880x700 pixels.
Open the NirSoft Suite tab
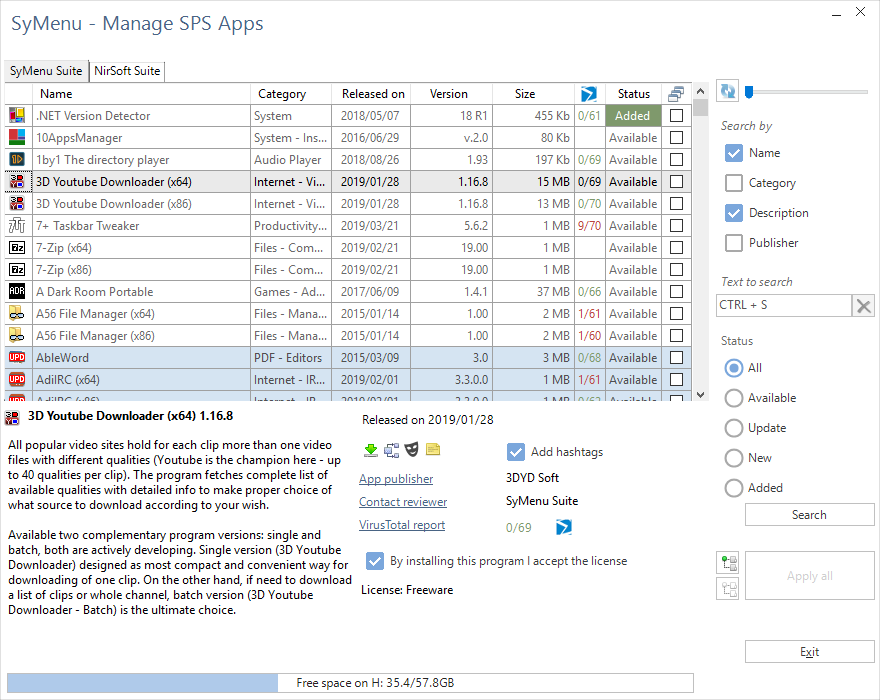click(x=127, y=71)
